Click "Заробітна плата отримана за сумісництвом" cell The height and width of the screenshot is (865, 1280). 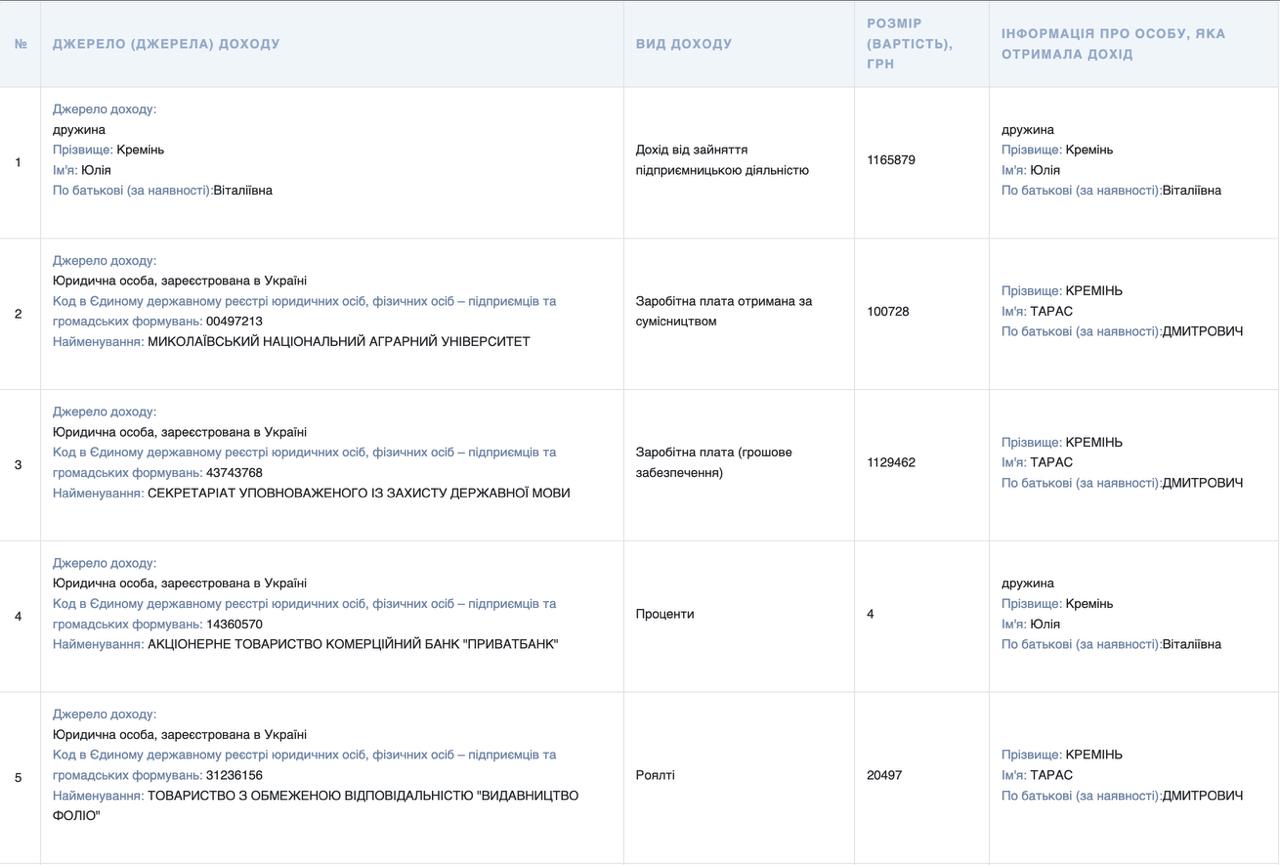(723, 311)
